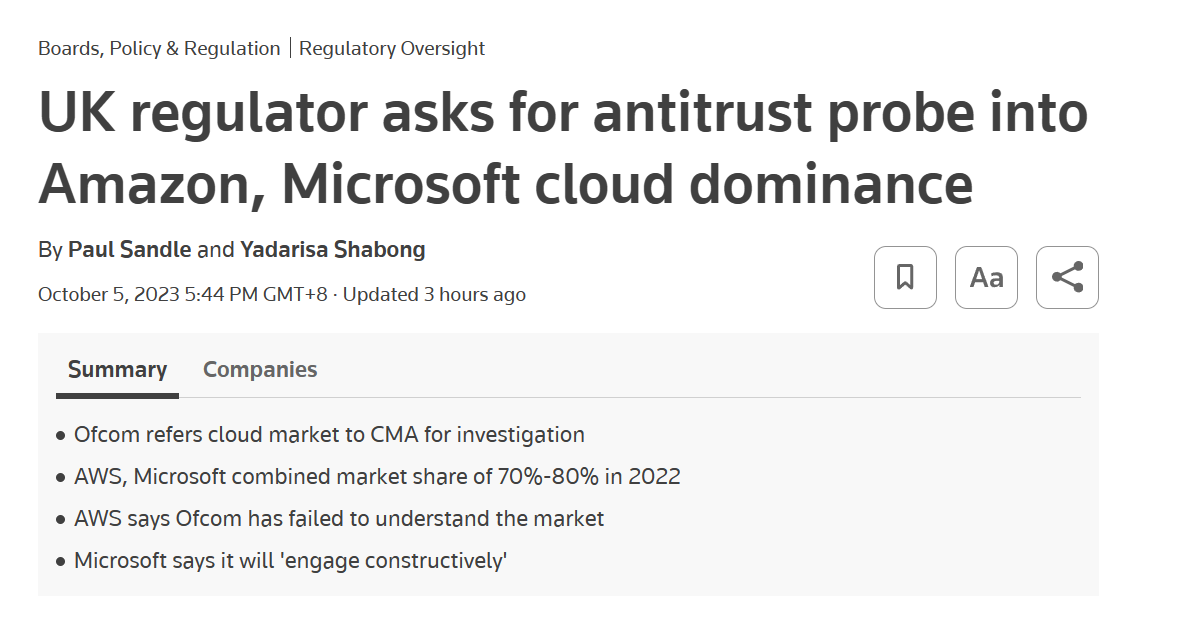
Task: View author Yadarisa Shabong's profile
Action: (x=333, y=249)
